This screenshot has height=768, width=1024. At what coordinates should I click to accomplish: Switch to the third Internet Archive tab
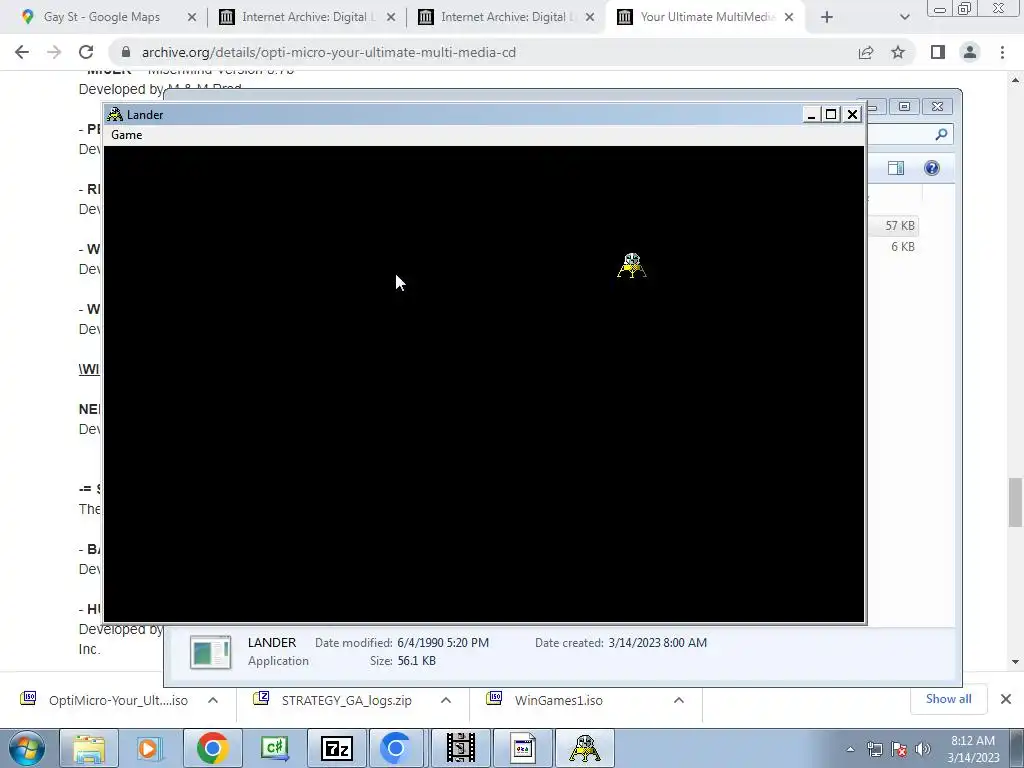coord(506,17)
